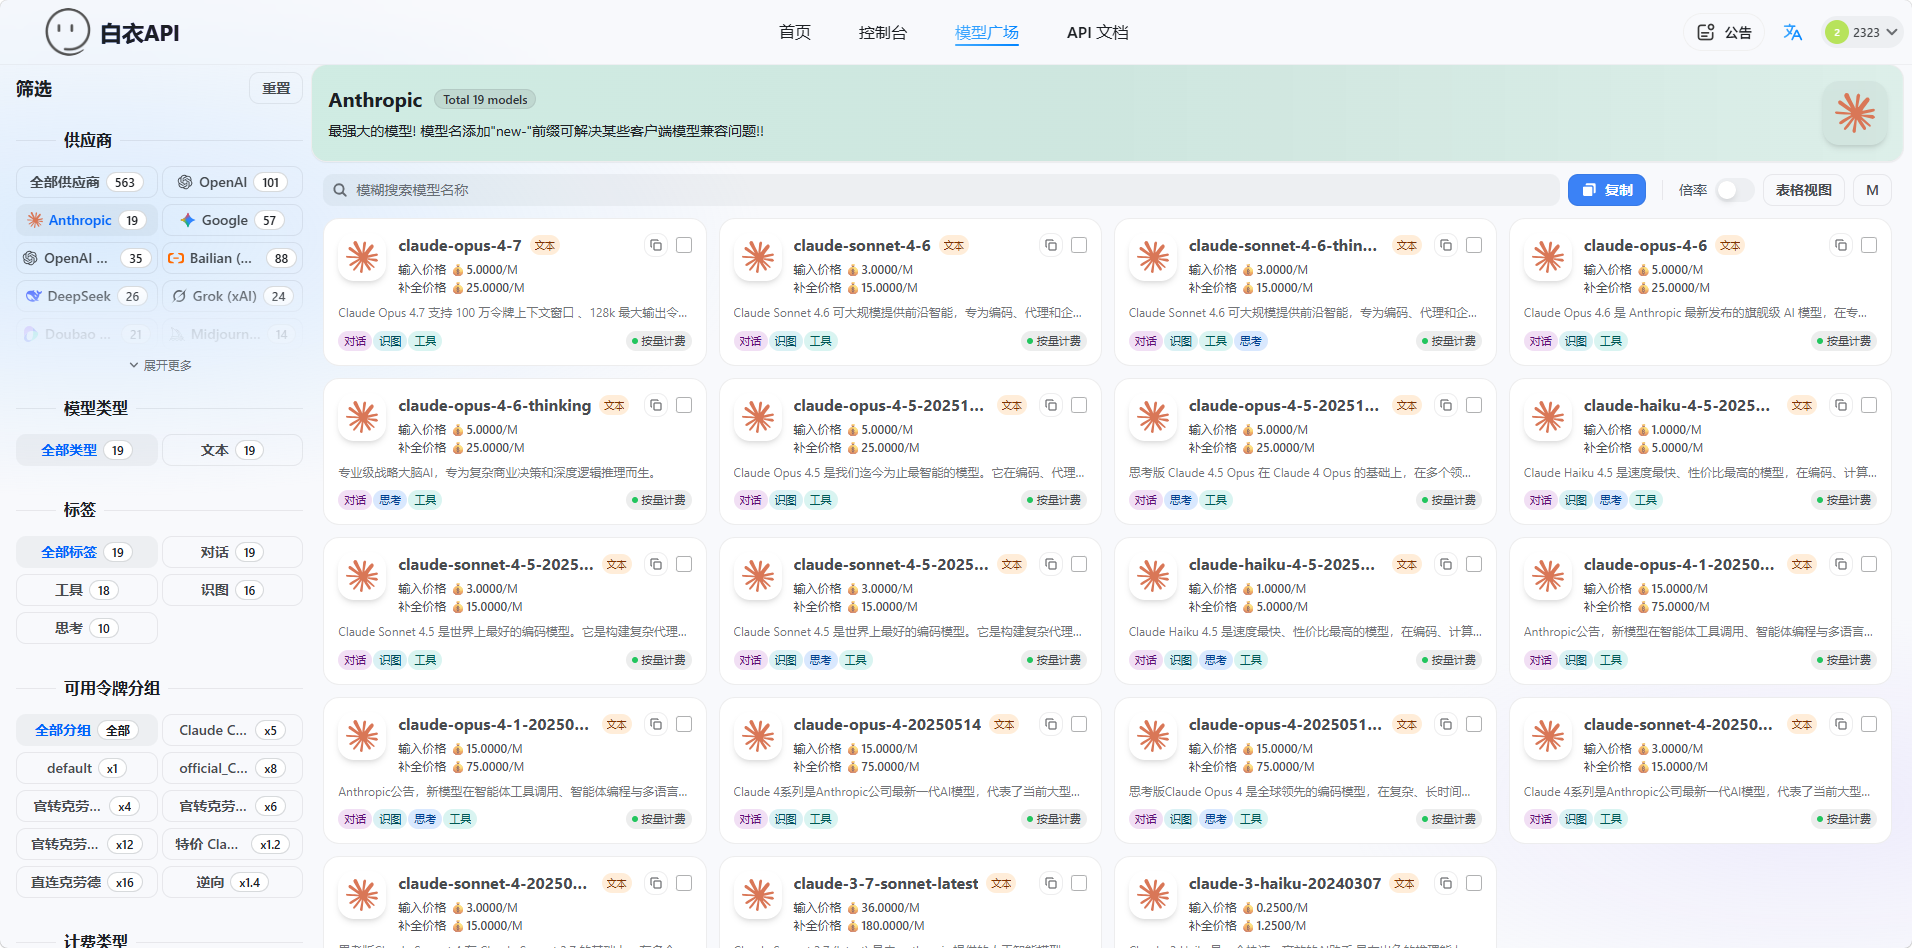This screenshot has width=1912, height=948.
Task: Filter by the 思考 tag
Action: click(x=87, y=628)
